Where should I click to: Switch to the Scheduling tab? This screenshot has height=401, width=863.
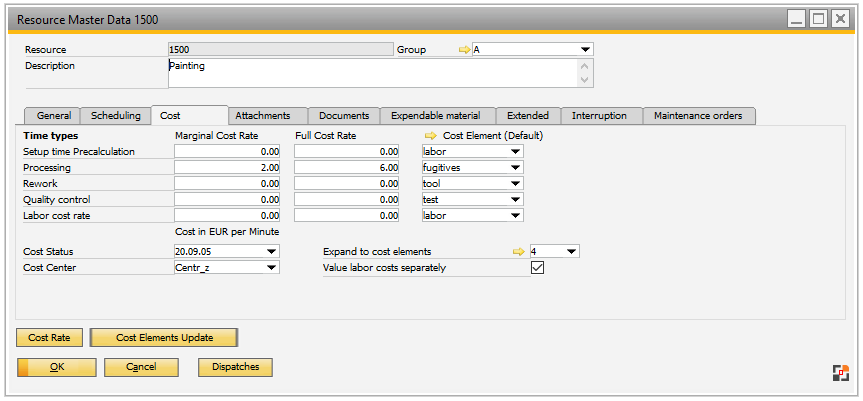[x=115, y=116]
